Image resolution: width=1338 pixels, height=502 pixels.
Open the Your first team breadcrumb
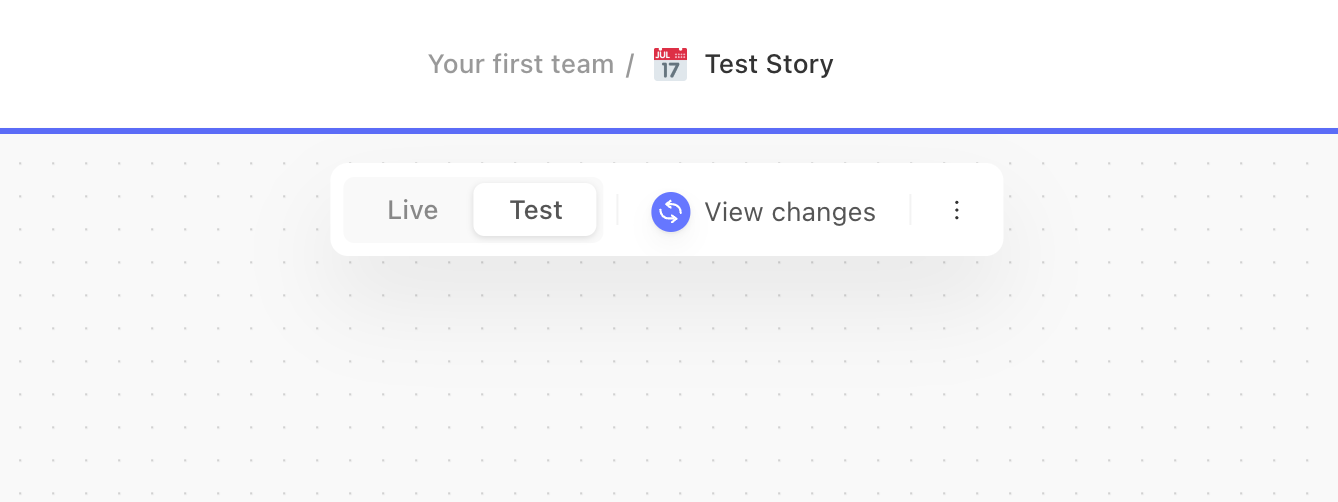click(521, 64)
